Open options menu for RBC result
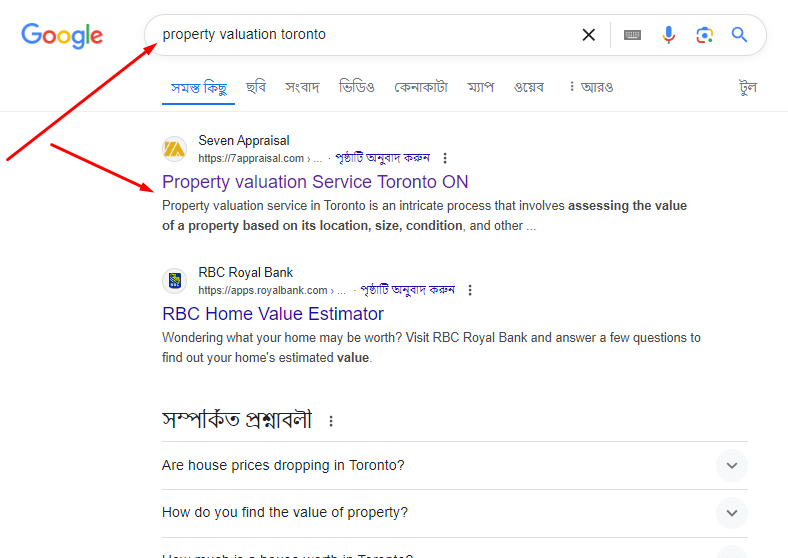 click(470, 290)
